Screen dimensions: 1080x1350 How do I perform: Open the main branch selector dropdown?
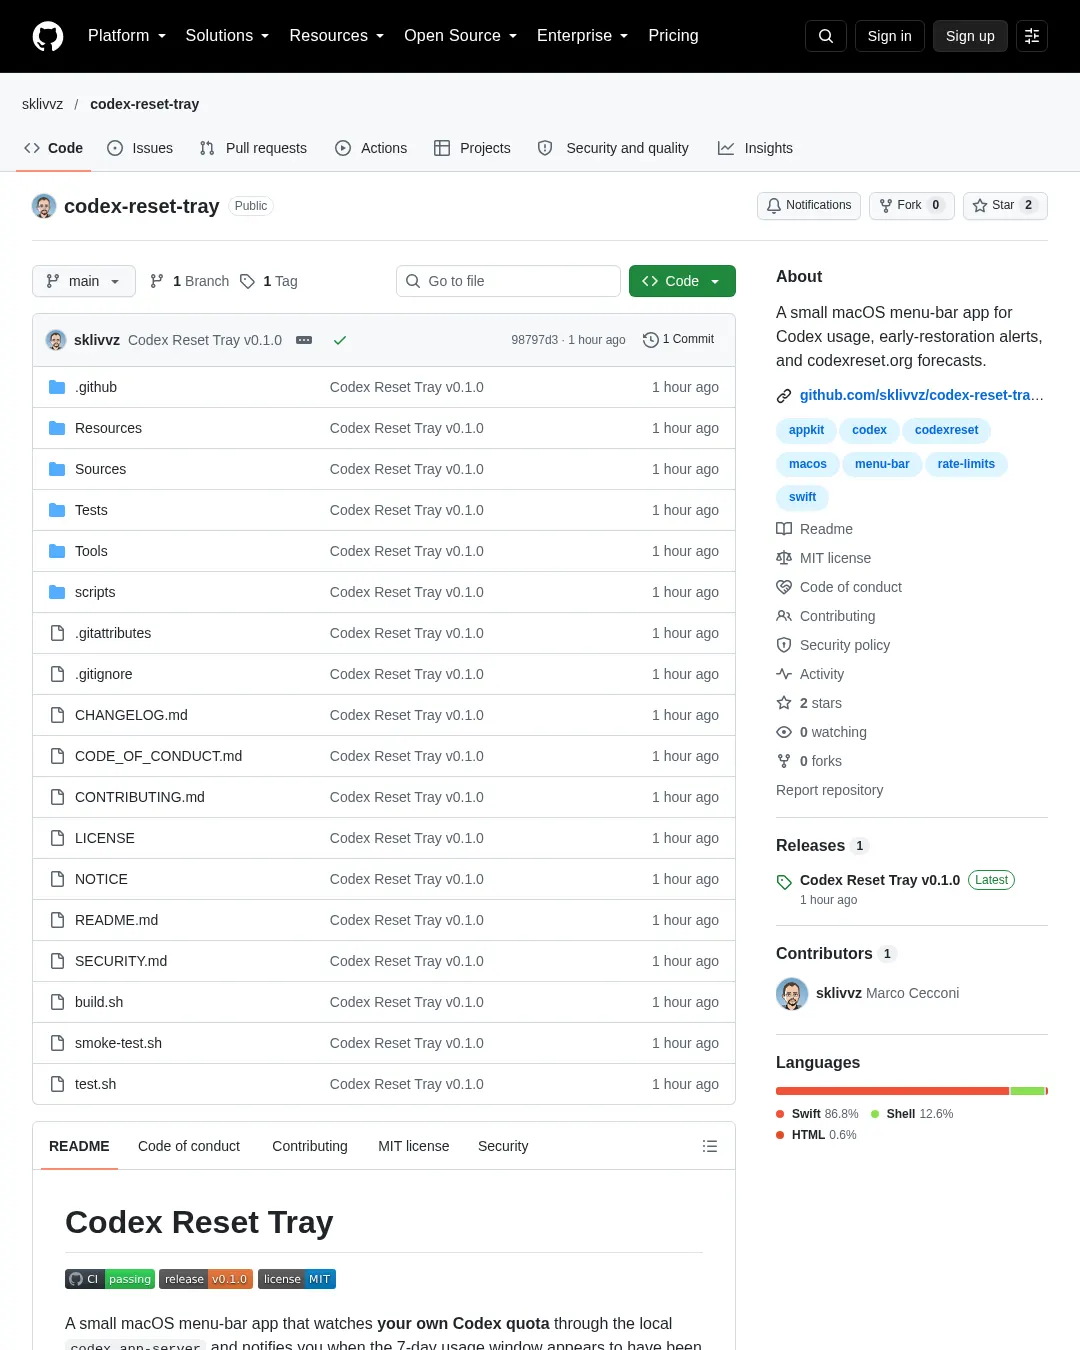[x=83, y=281]
